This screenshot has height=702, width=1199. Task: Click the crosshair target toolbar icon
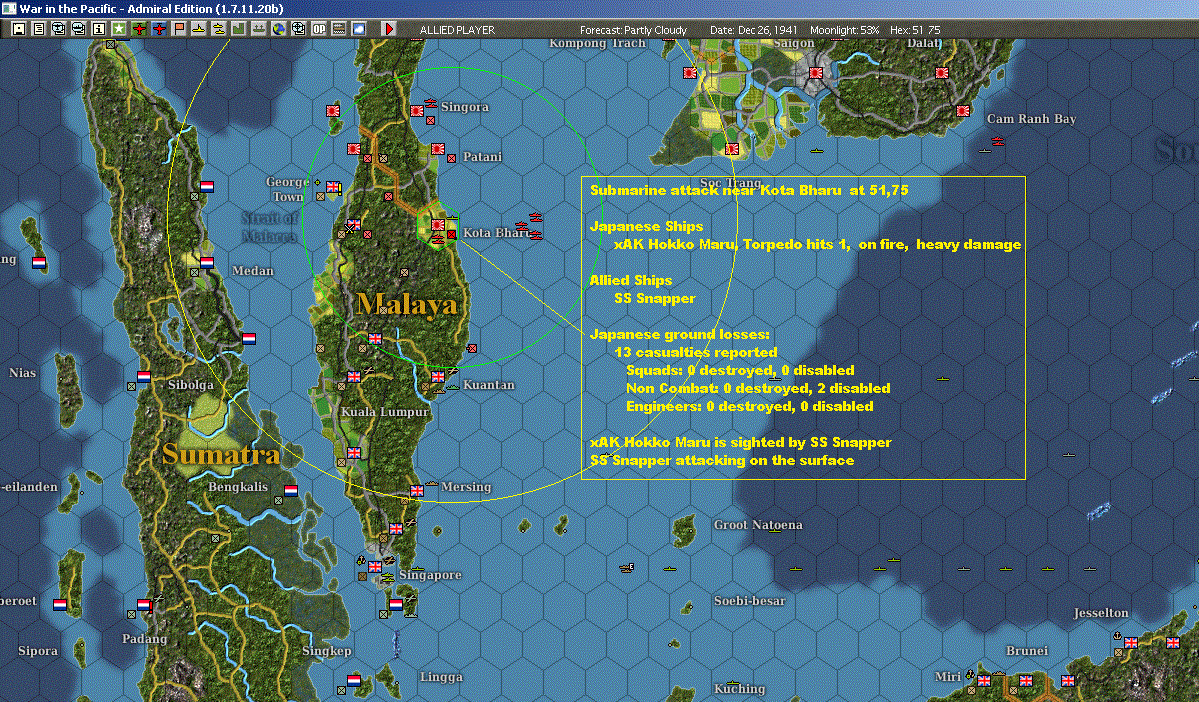pyautogui.click(x=298, y=29)
